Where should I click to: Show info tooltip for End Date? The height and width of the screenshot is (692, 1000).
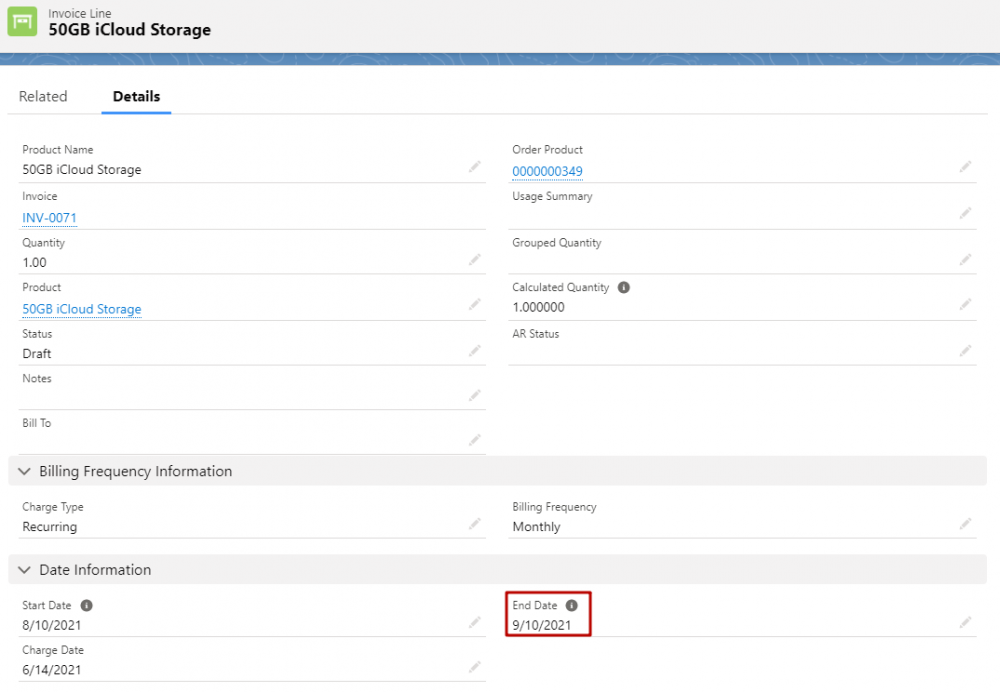pos(571,605)
